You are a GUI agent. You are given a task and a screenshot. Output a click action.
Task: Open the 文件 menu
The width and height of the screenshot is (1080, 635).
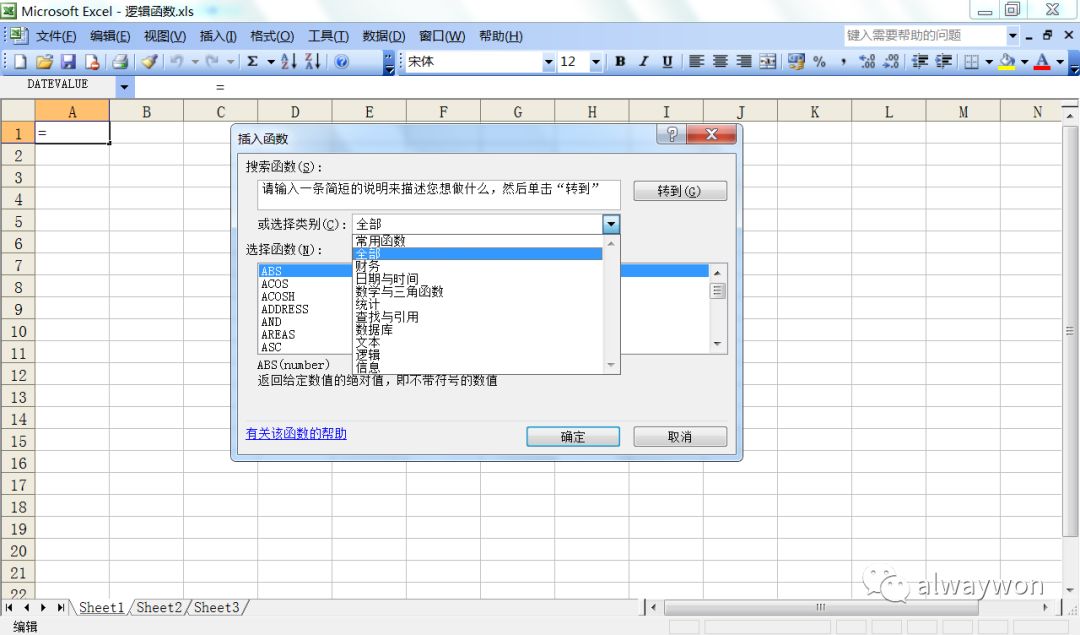click(56, 36)
